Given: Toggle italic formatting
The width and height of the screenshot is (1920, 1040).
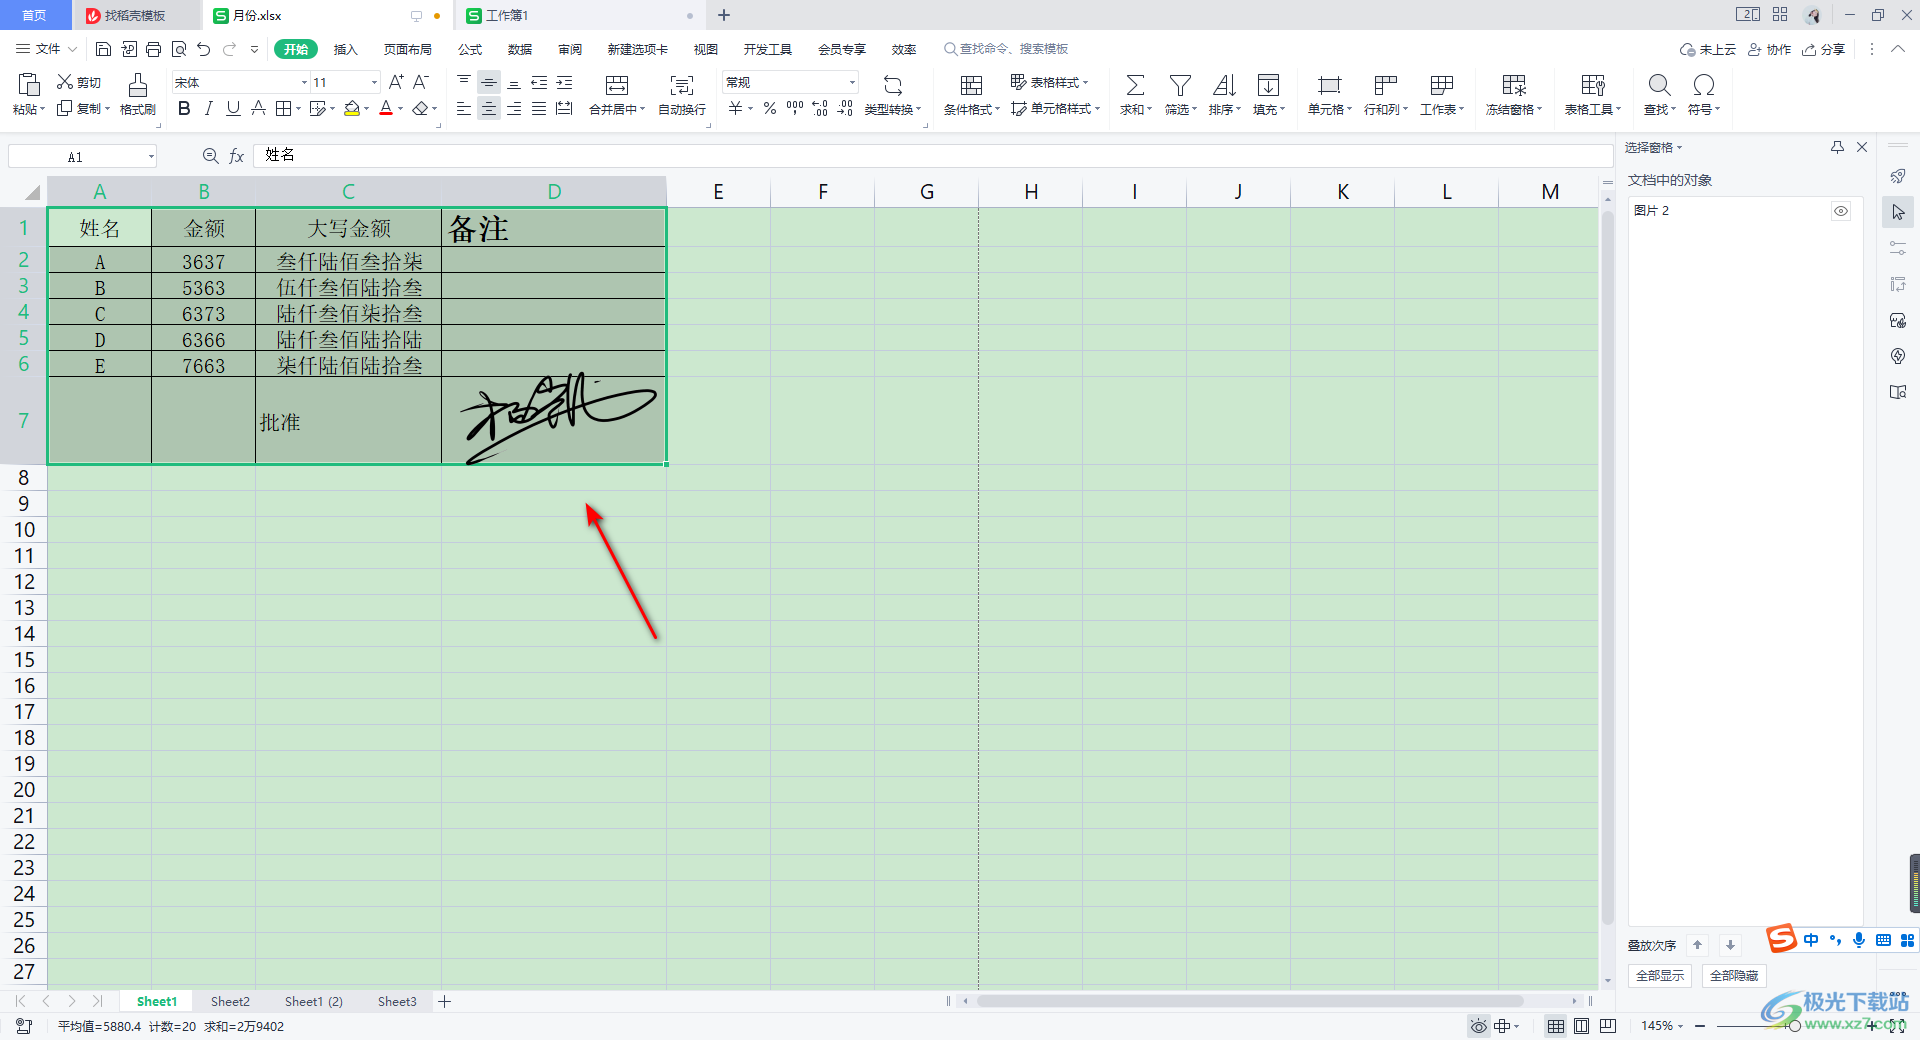Looking at the screenshot, I should (x=209, y=108).
